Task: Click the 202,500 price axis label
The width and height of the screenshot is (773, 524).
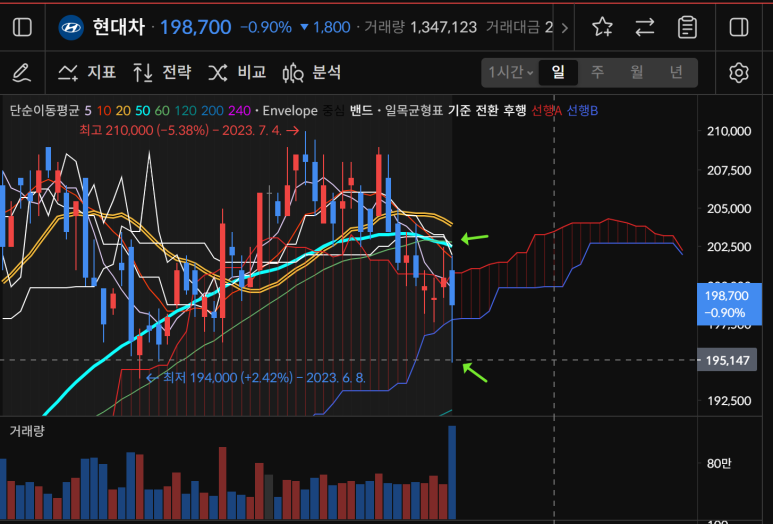Action: [729, 247]
